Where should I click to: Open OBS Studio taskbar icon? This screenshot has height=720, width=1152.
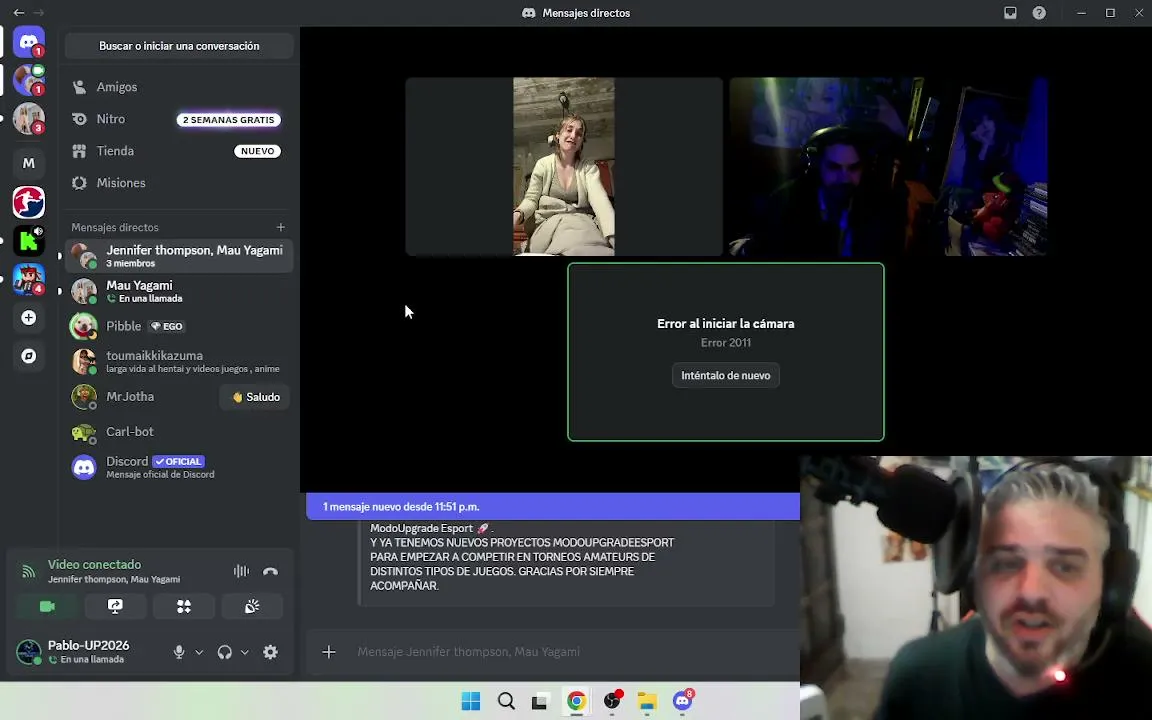(612, 701)
